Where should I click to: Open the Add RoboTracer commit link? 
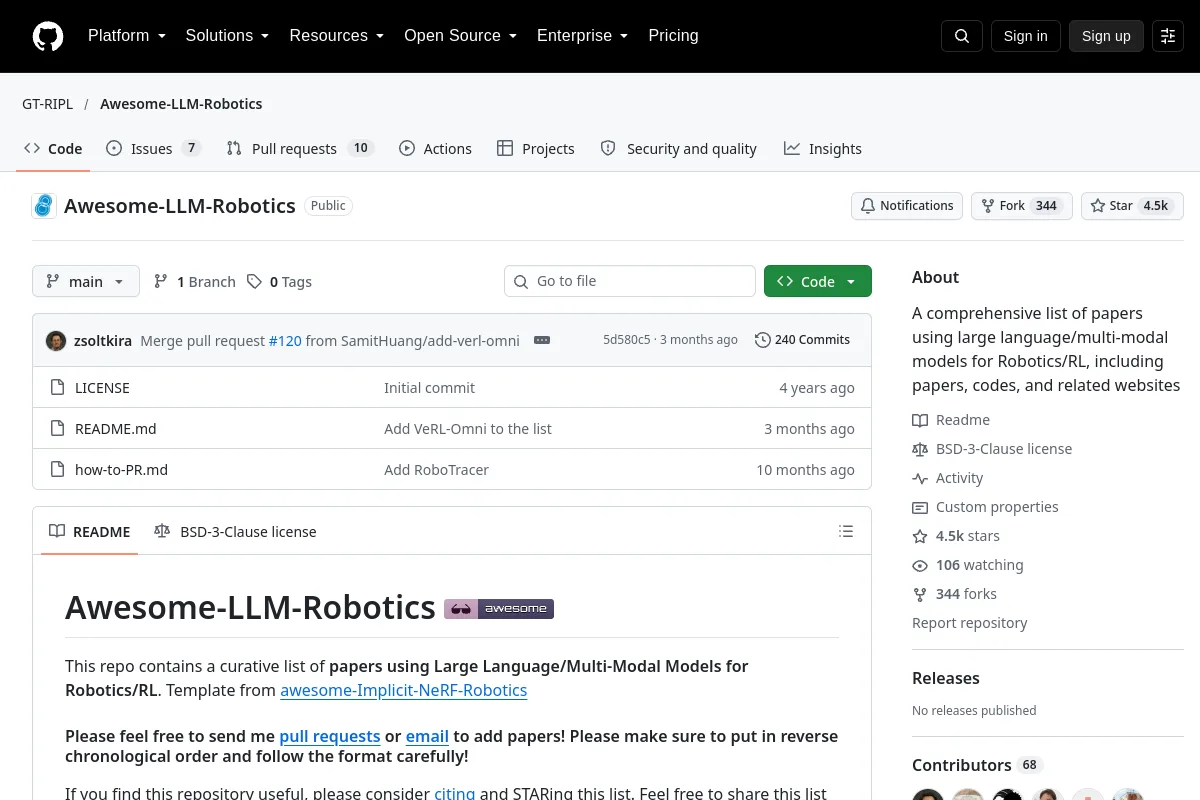436,470
